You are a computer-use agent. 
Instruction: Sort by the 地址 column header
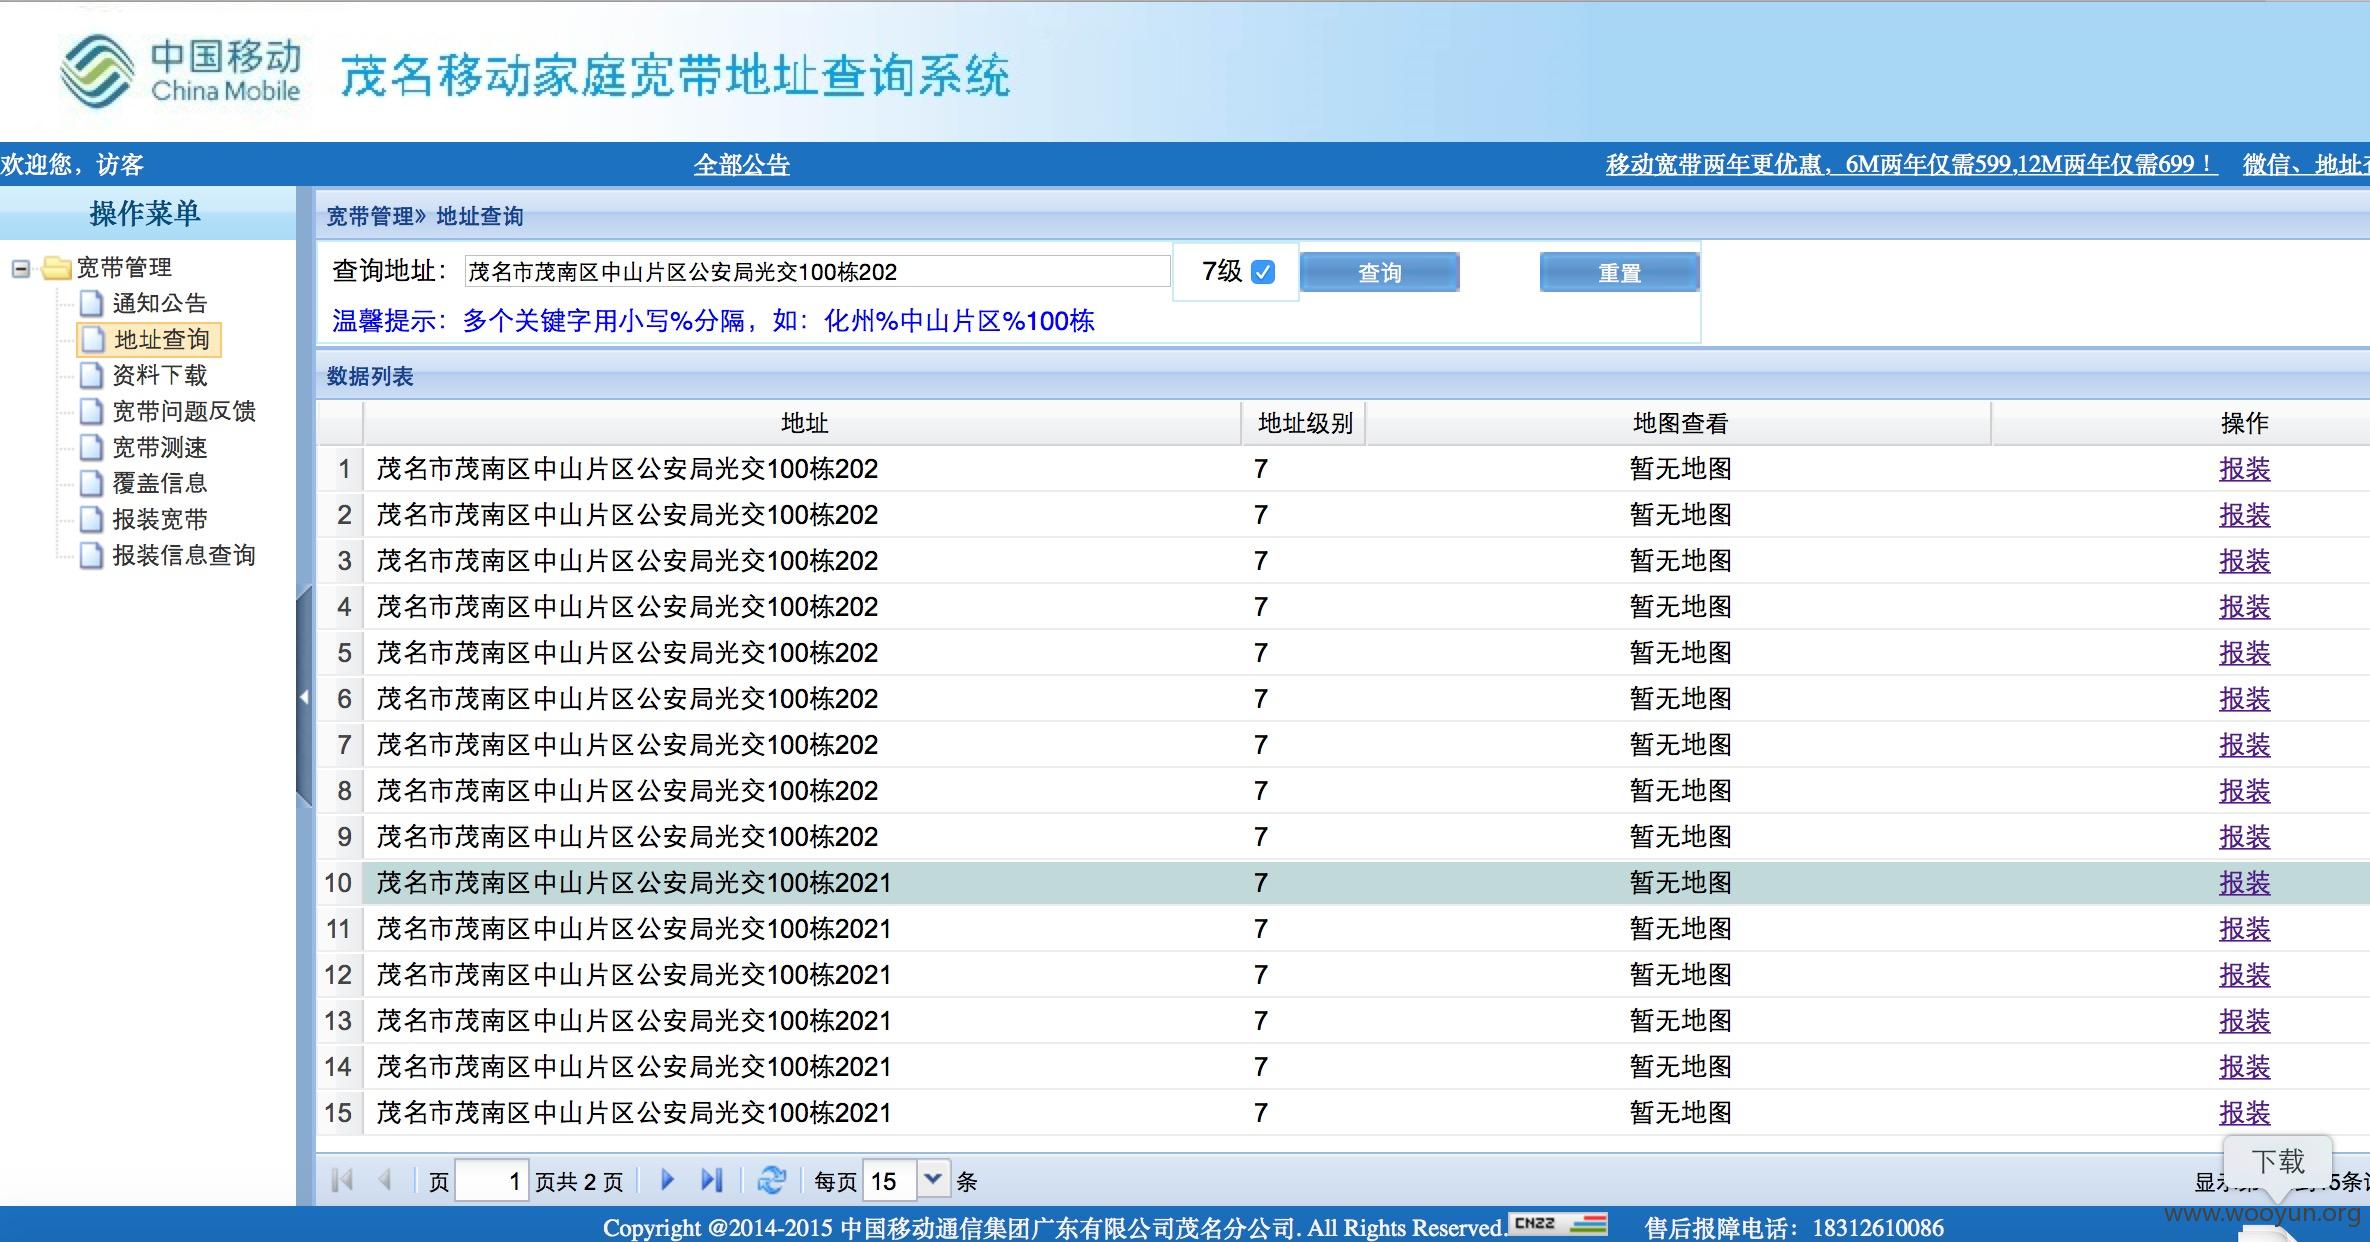pos(803,423)
